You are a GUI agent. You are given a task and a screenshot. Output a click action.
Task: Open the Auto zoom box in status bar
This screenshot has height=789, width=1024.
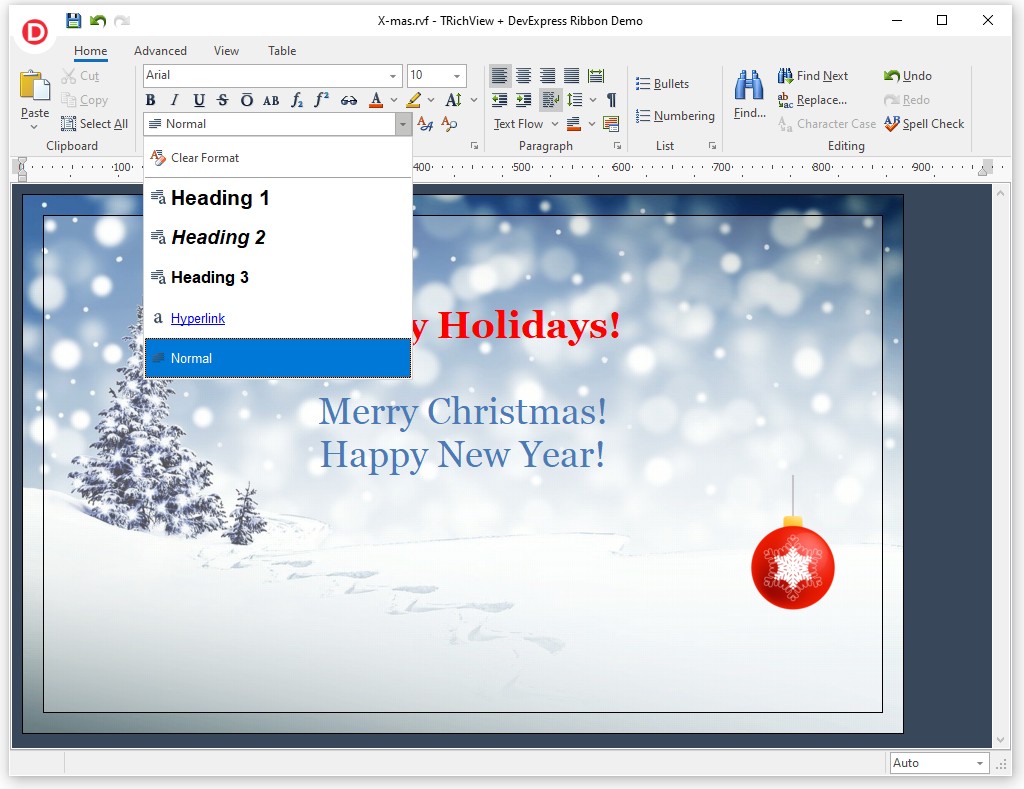[938, 763]
